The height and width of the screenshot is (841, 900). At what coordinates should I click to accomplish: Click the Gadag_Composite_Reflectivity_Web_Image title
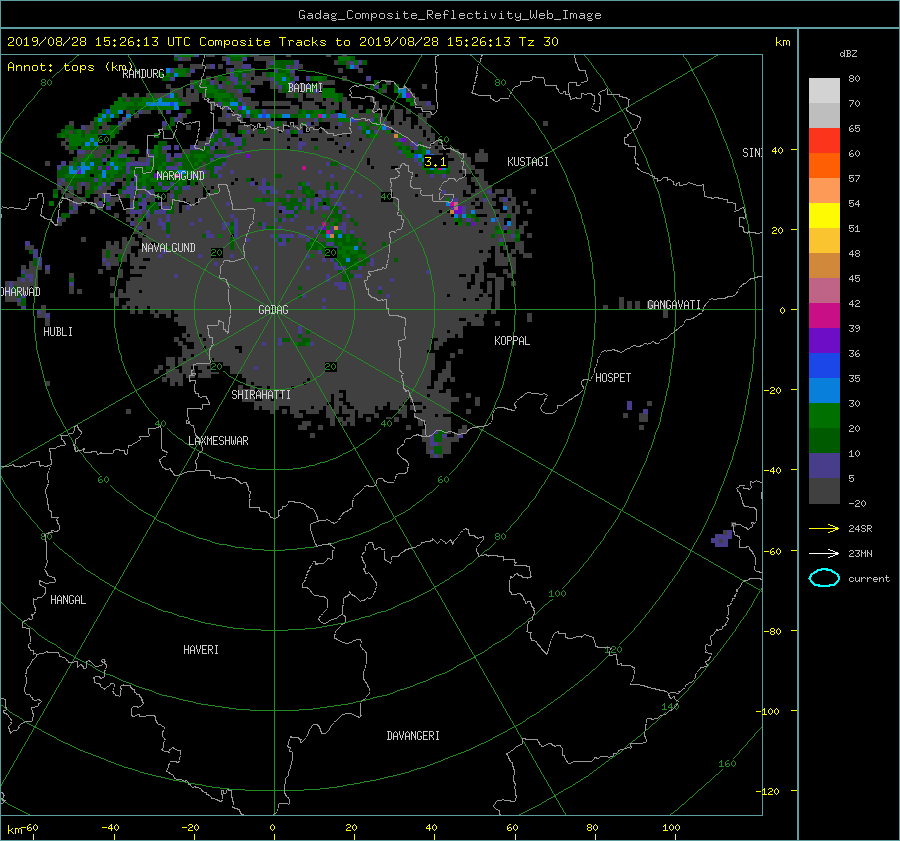click(449, 15)
